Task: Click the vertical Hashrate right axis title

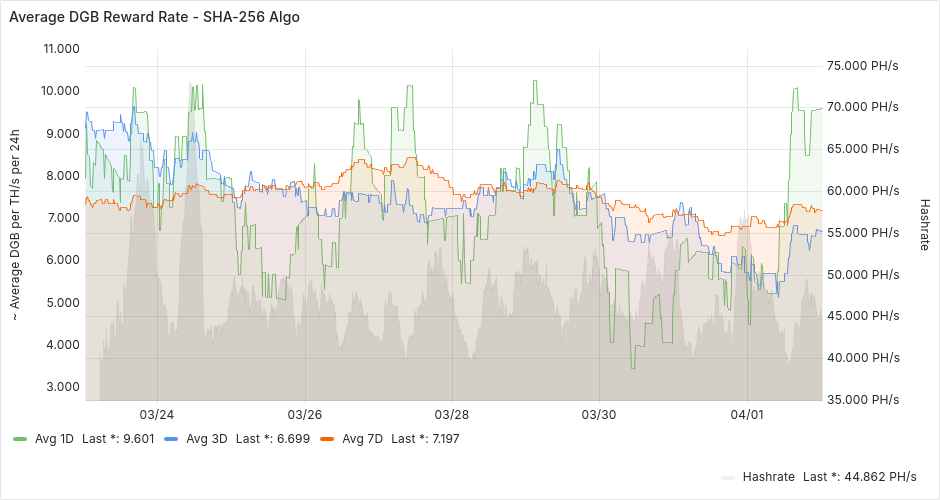Action: [925, 223]
